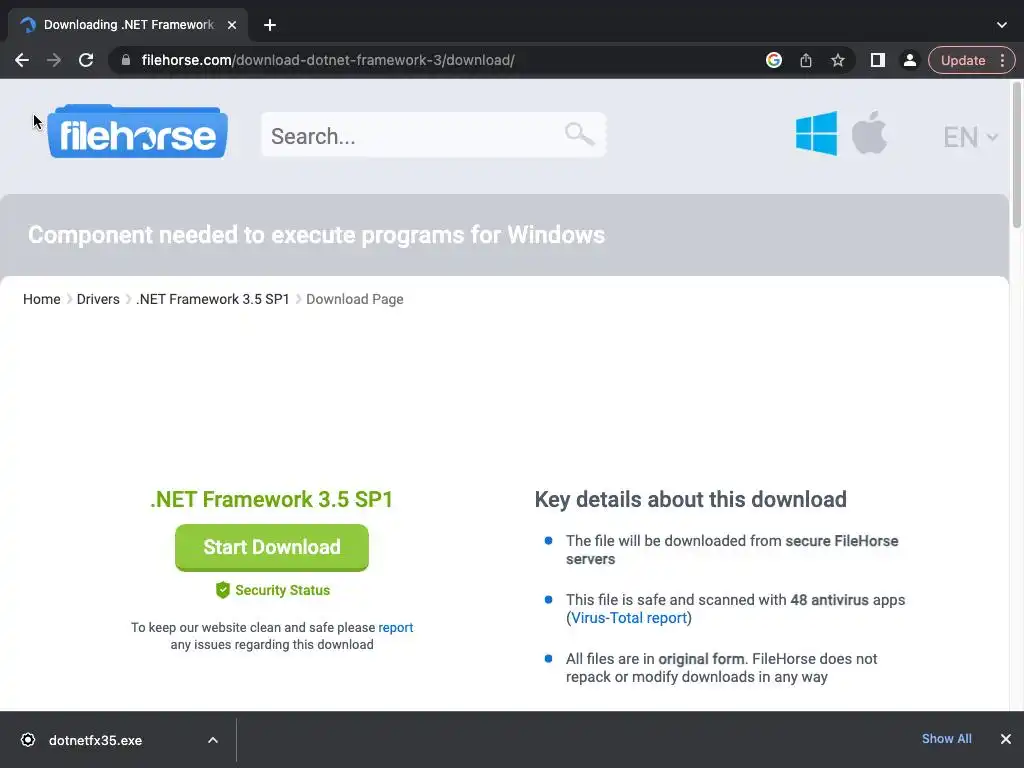Click the report link
1024x768 pixels.
tap(396, 628)
